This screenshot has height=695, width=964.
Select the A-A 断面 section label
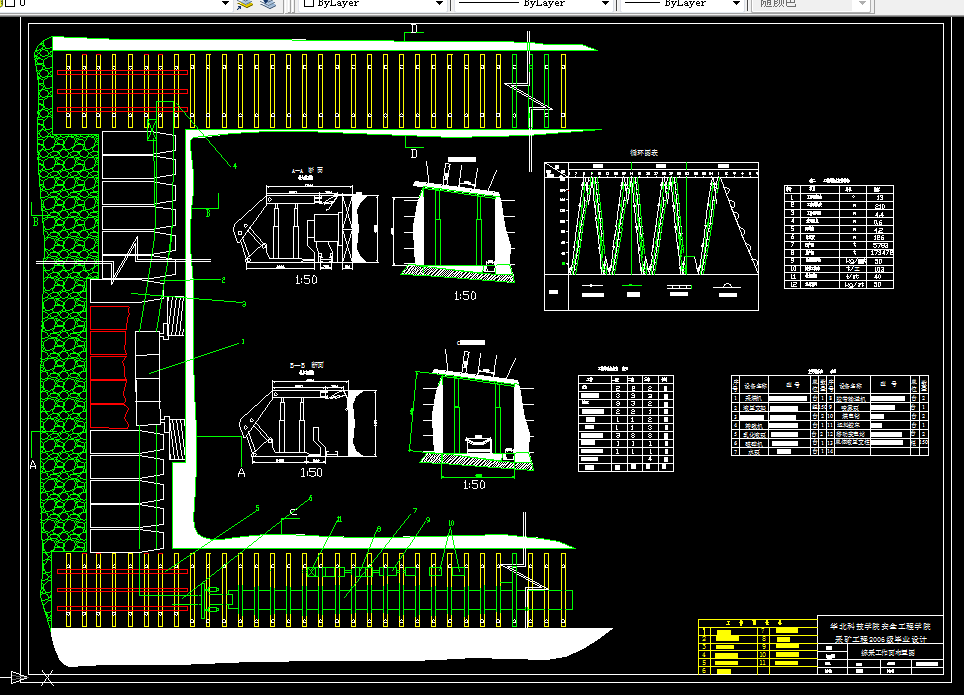307,170
